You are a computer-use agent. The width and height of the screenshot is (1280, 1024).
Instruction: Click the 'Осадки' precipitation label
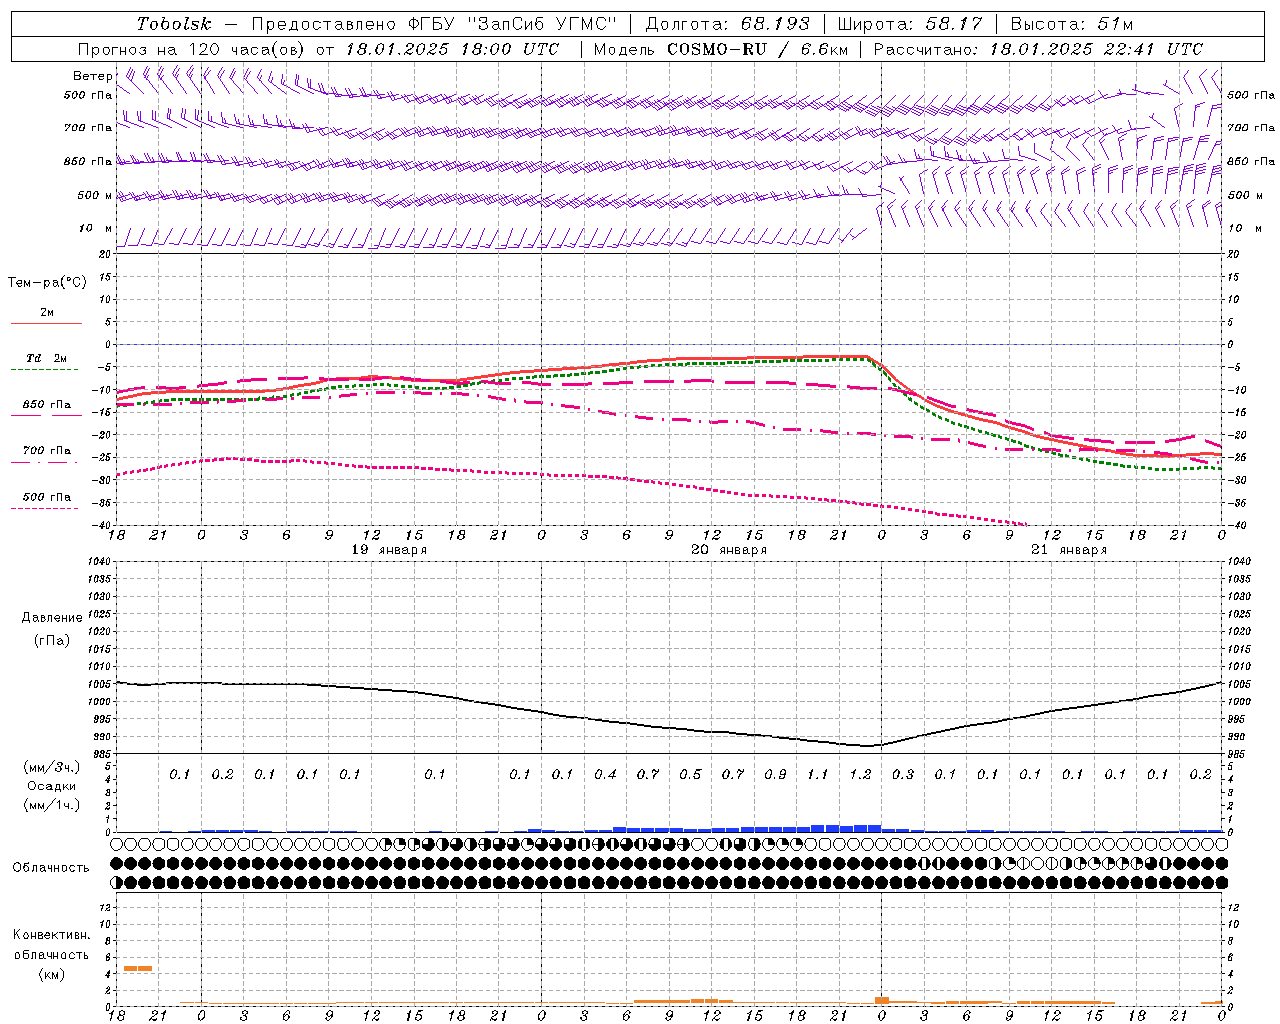pyautogui.click(x=52, y=786)
